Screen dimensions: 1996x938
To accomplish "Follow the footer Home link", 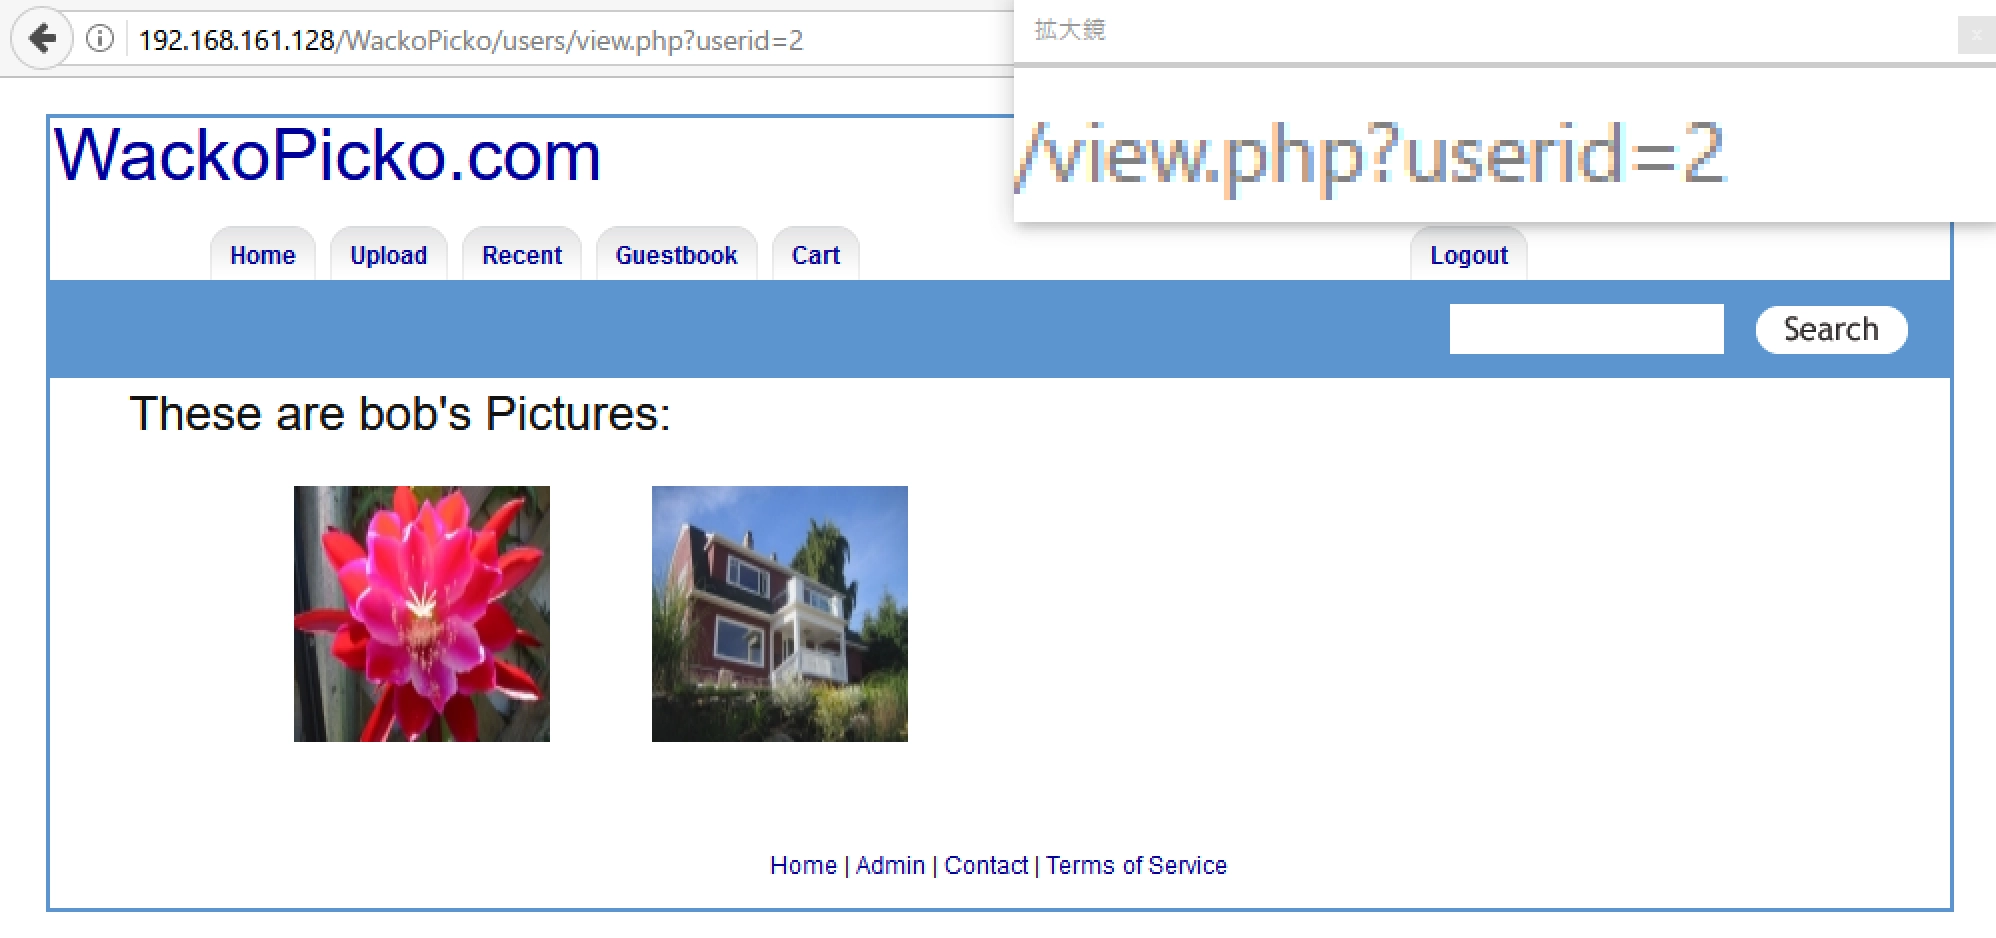I will (x=803, y=865).
